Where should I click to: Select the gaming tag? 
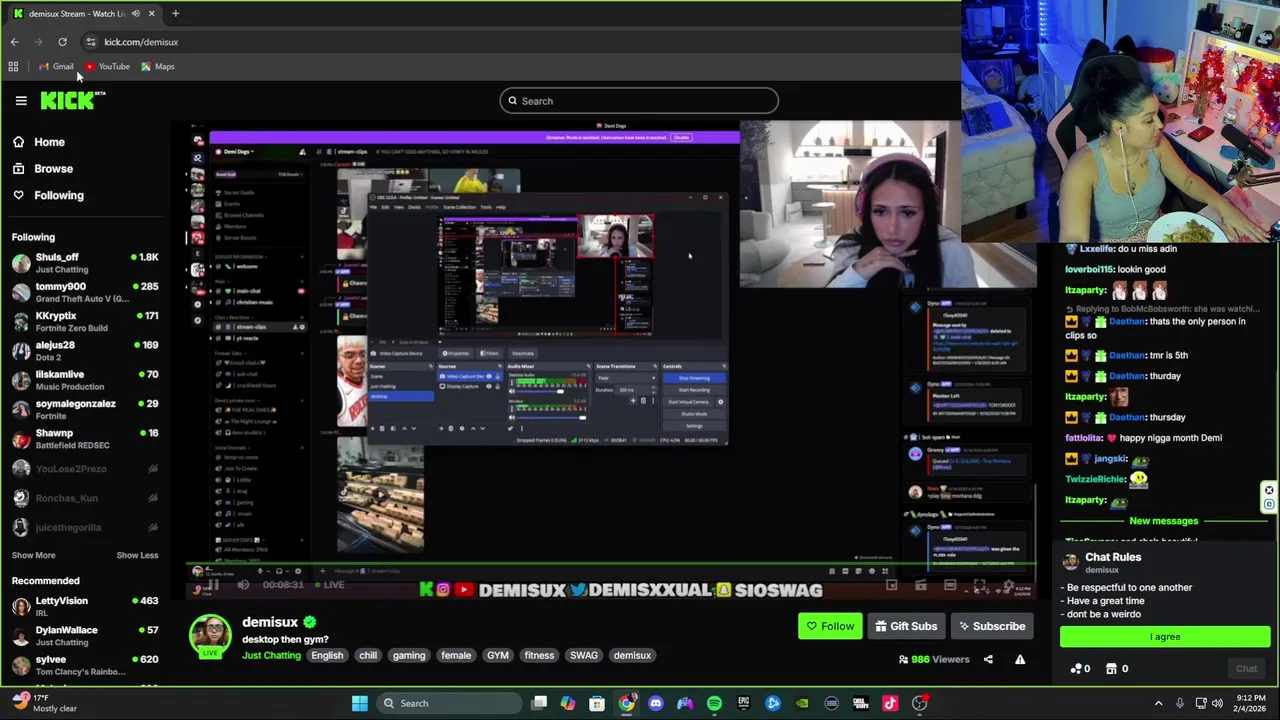click(x=409, y=656)
